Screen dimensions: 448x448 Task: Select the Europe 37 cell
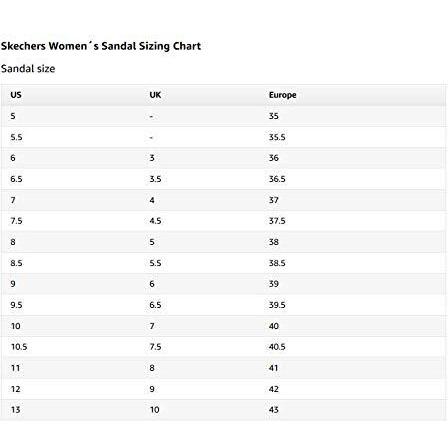point(274,200)
